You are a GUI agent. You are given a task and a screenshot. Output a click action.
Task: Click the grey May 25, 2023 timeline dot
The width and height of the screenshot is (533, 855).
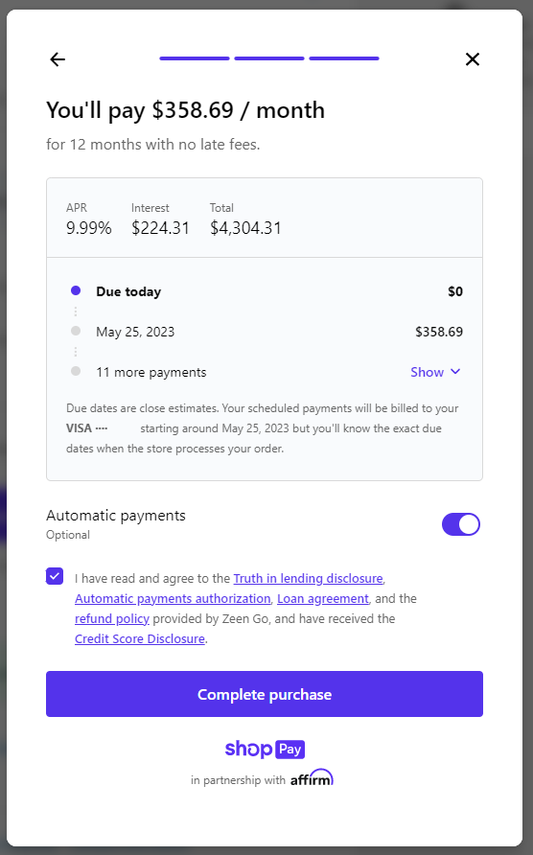(x=76, y=331)
